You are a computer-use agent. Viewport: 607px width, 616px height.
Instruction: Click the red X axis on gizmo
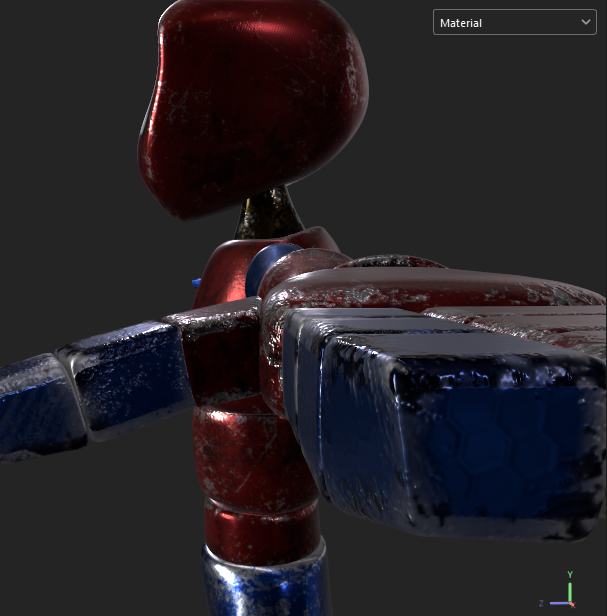[571, 603]
